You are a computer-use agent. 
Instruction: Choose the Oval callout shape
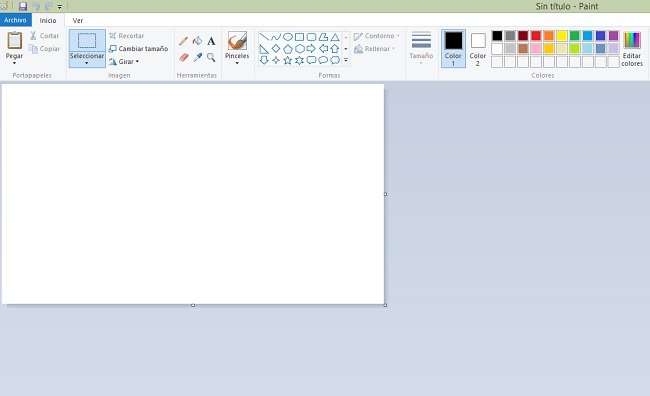click(x=323, y=61)
